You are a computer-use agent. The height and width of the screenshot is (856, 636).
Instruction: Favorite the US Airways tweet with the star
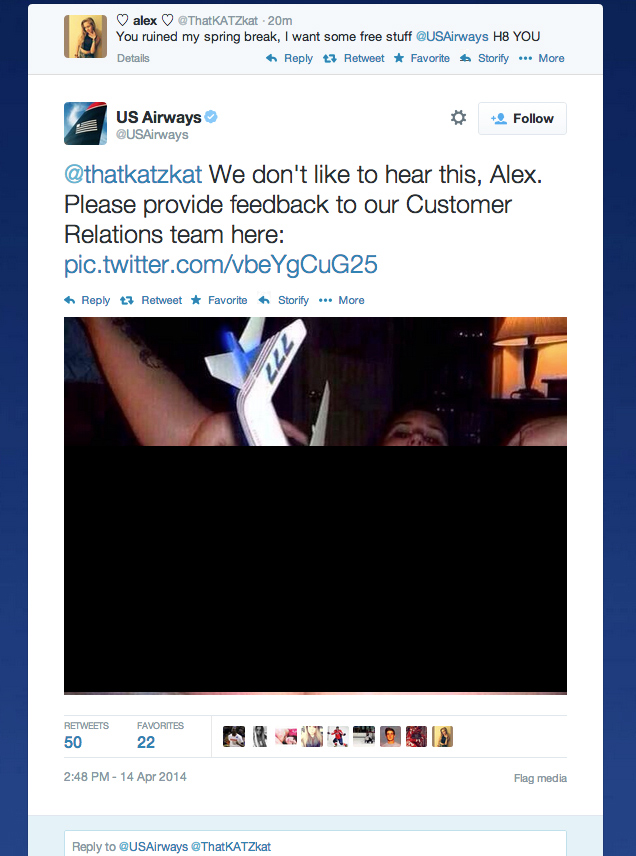point(219,300)
